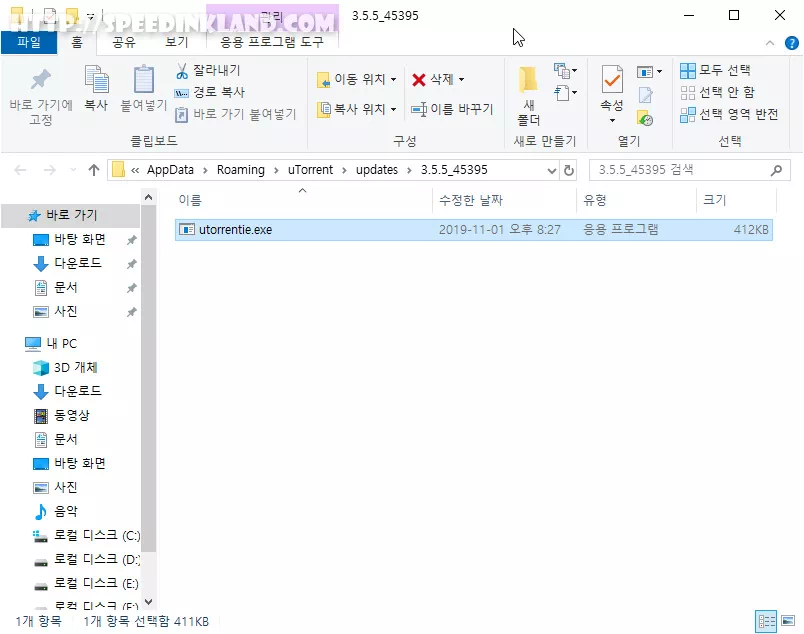
Task: Open the New item dropdown icon
Action: pyautogui.click(x=566, y=70)
